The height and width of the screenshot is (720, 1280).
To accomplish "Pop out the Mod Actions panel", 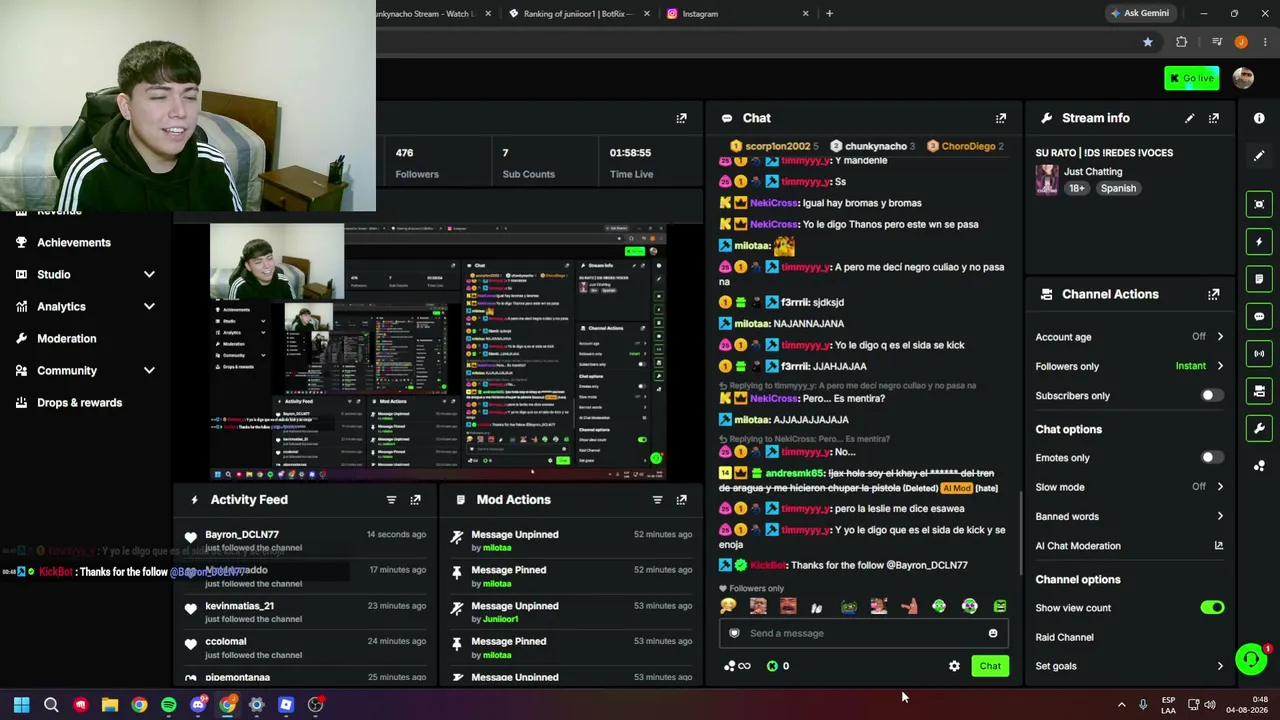I will (x=681, y=500).
